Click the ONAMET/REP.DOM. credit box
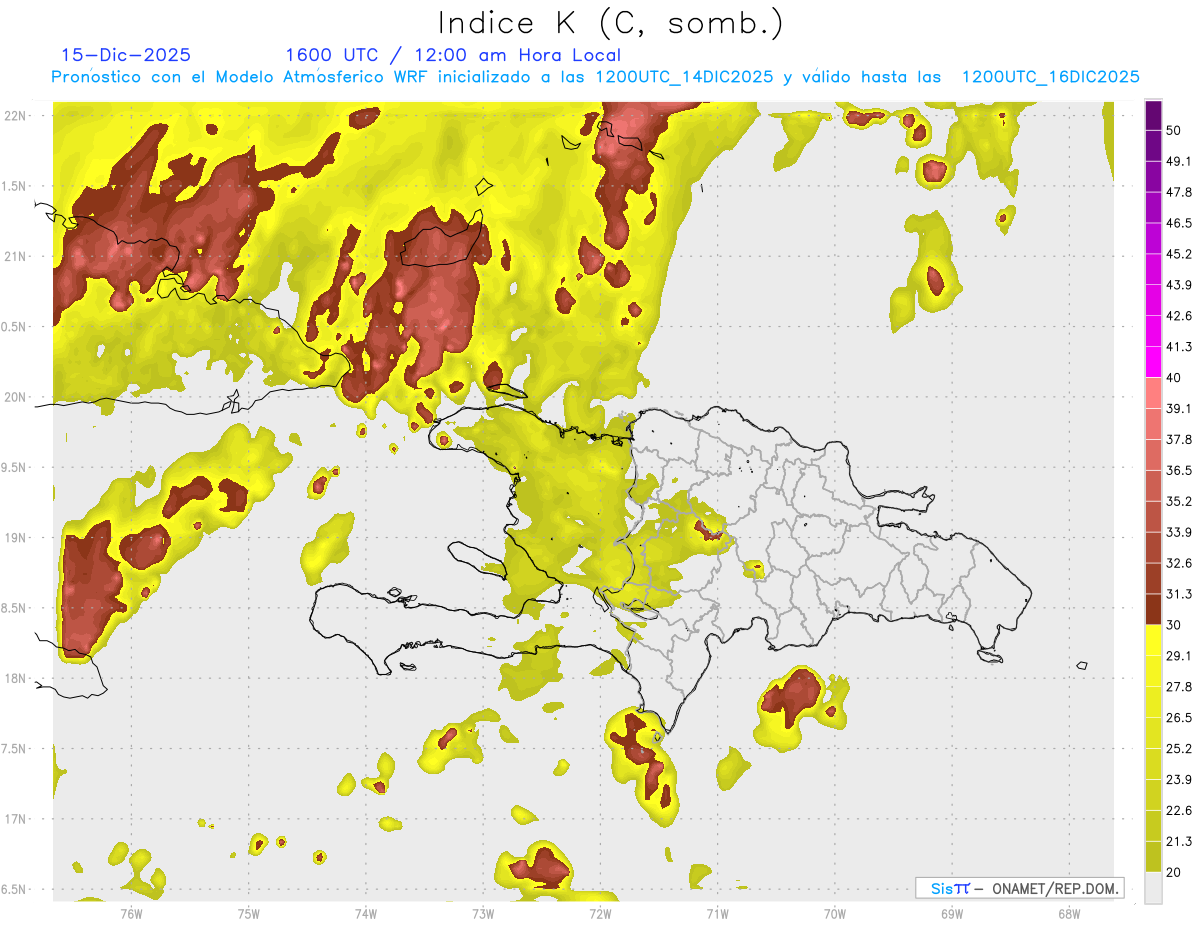1200x927 pixels. [1019, 888]
